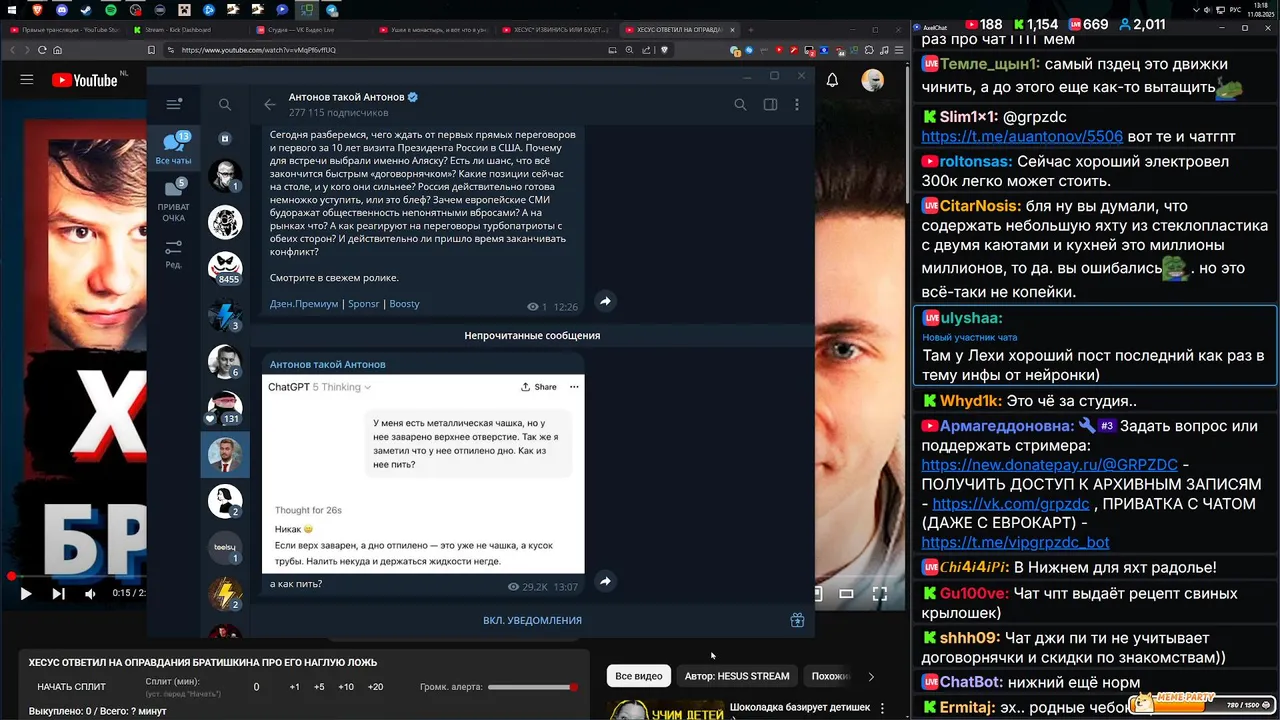Select the Похожие chip
The image size is (1280, 720).
(x=829, y=676)
